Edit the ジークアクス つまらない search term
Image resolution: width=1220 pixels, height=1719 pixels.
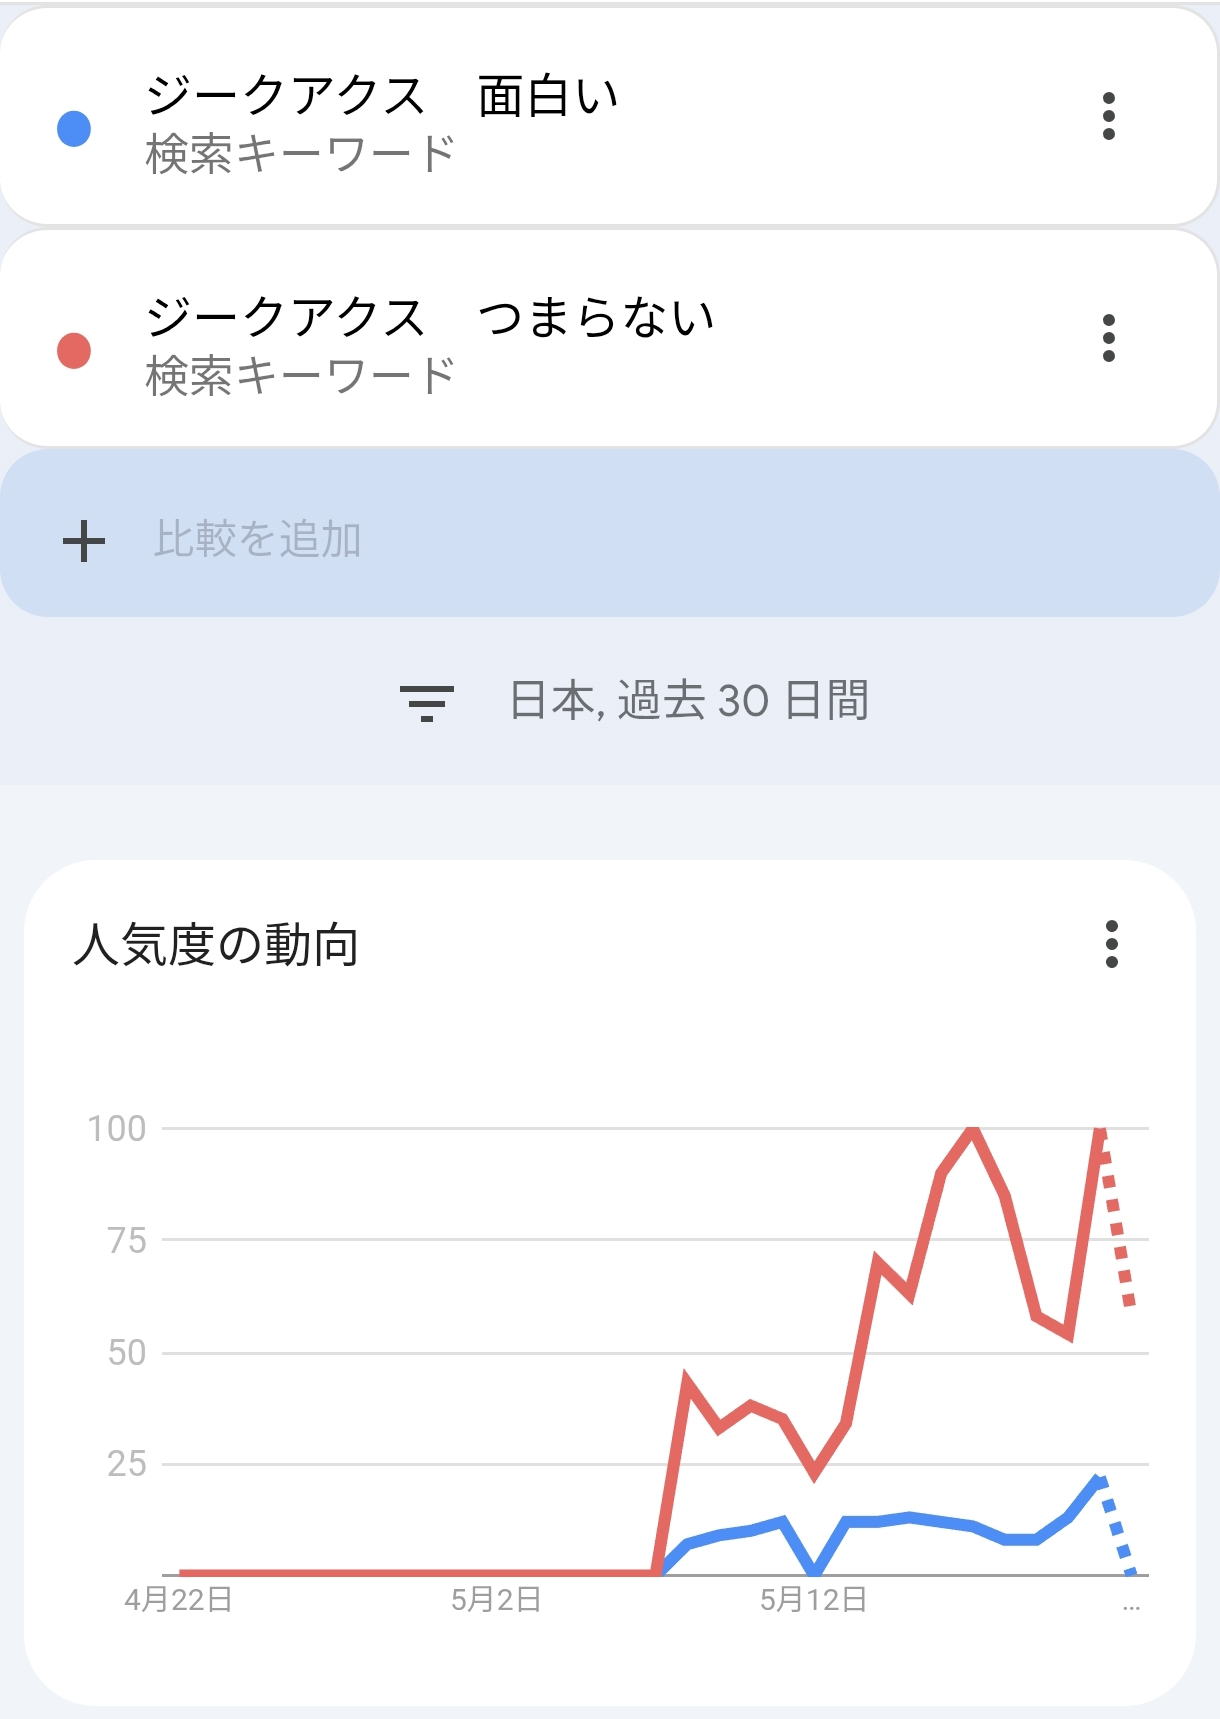(x=430, y=317)
